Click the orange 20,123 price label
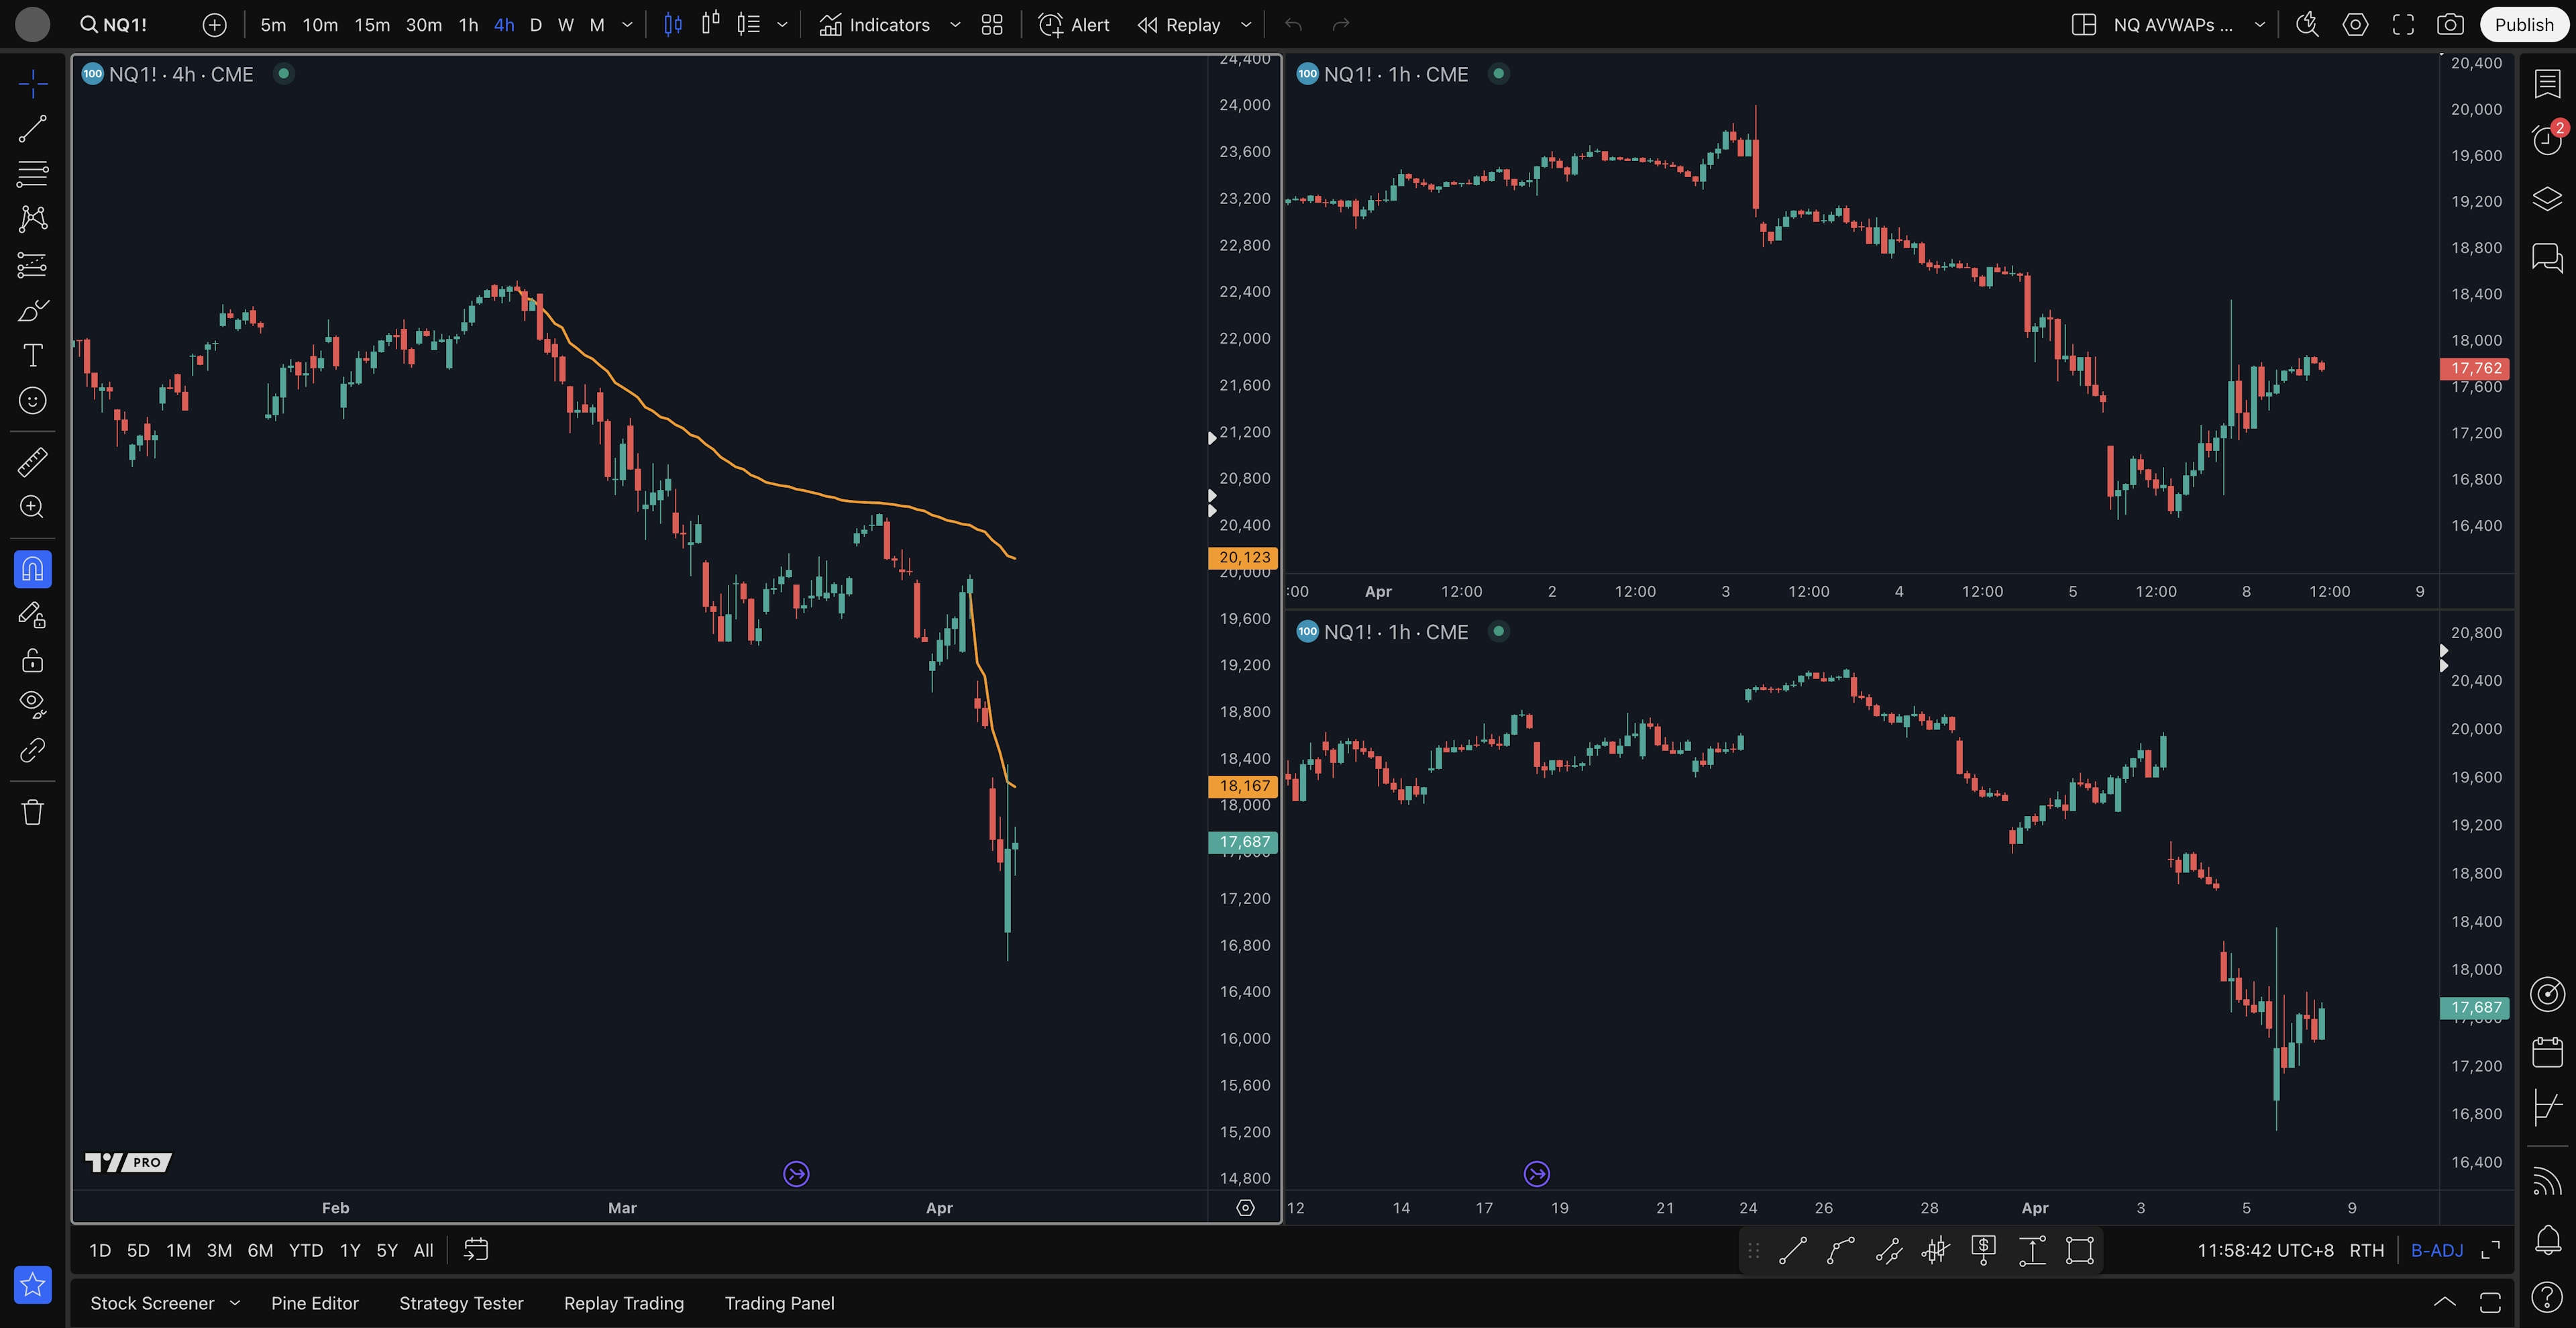The image size is (2576, 1328). [1243, 558]
